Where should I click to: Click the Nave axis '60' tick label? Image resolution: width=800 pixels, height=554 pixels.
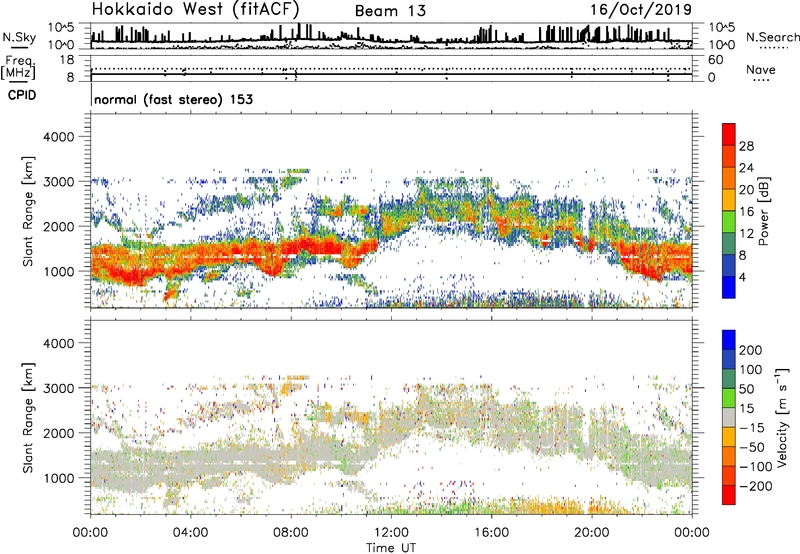(715, 60)
